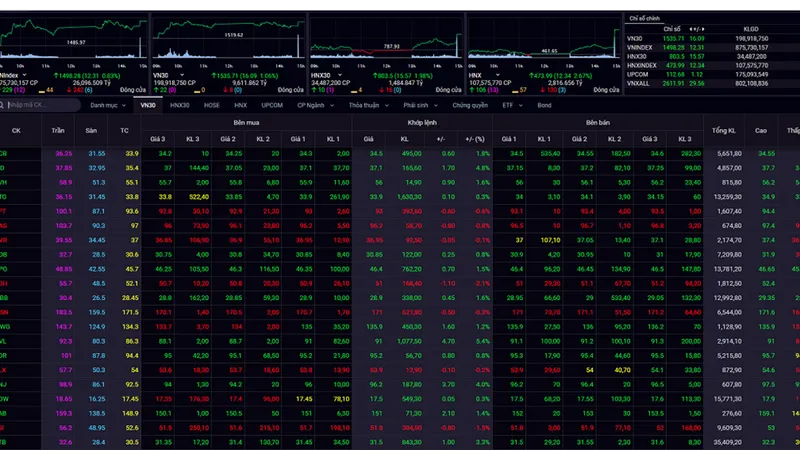This screenshot has height=450, width=800.
Task: Click the matched volume cell 1,077,50
Action: tap(409, 341)
